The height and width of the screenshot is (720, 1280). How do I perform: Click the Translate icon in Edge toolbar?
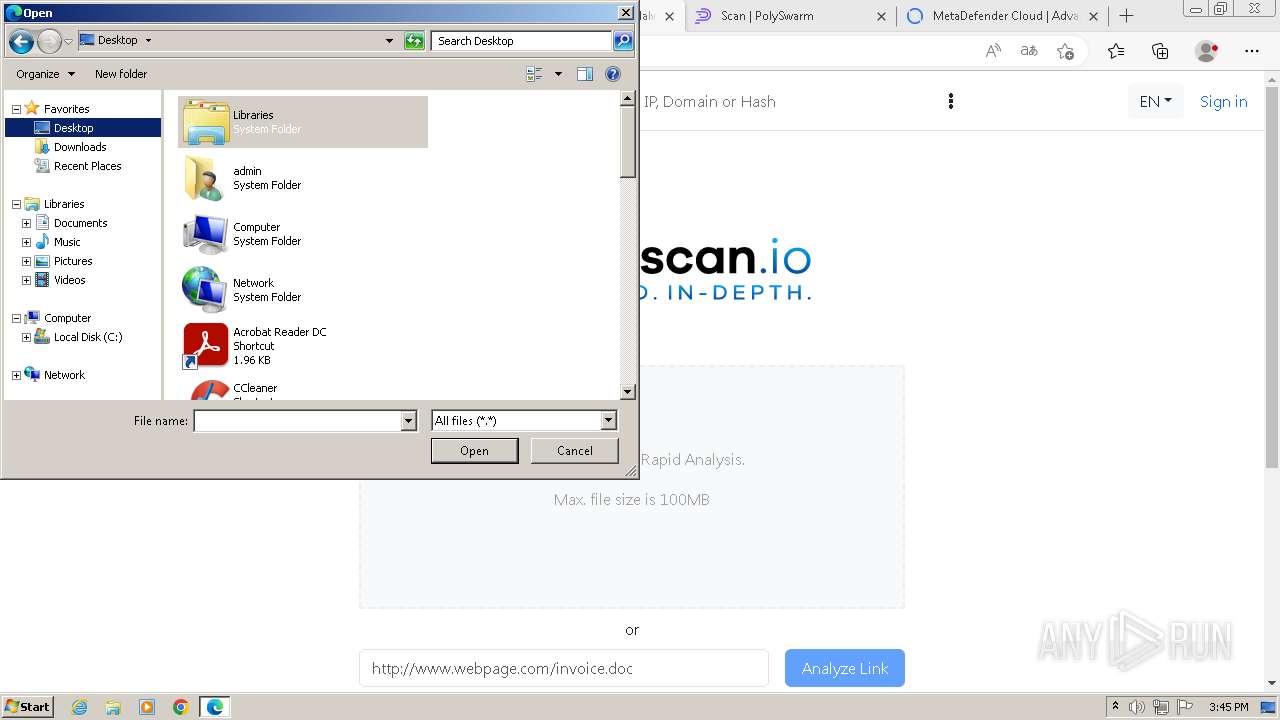tap(1029, 51)
